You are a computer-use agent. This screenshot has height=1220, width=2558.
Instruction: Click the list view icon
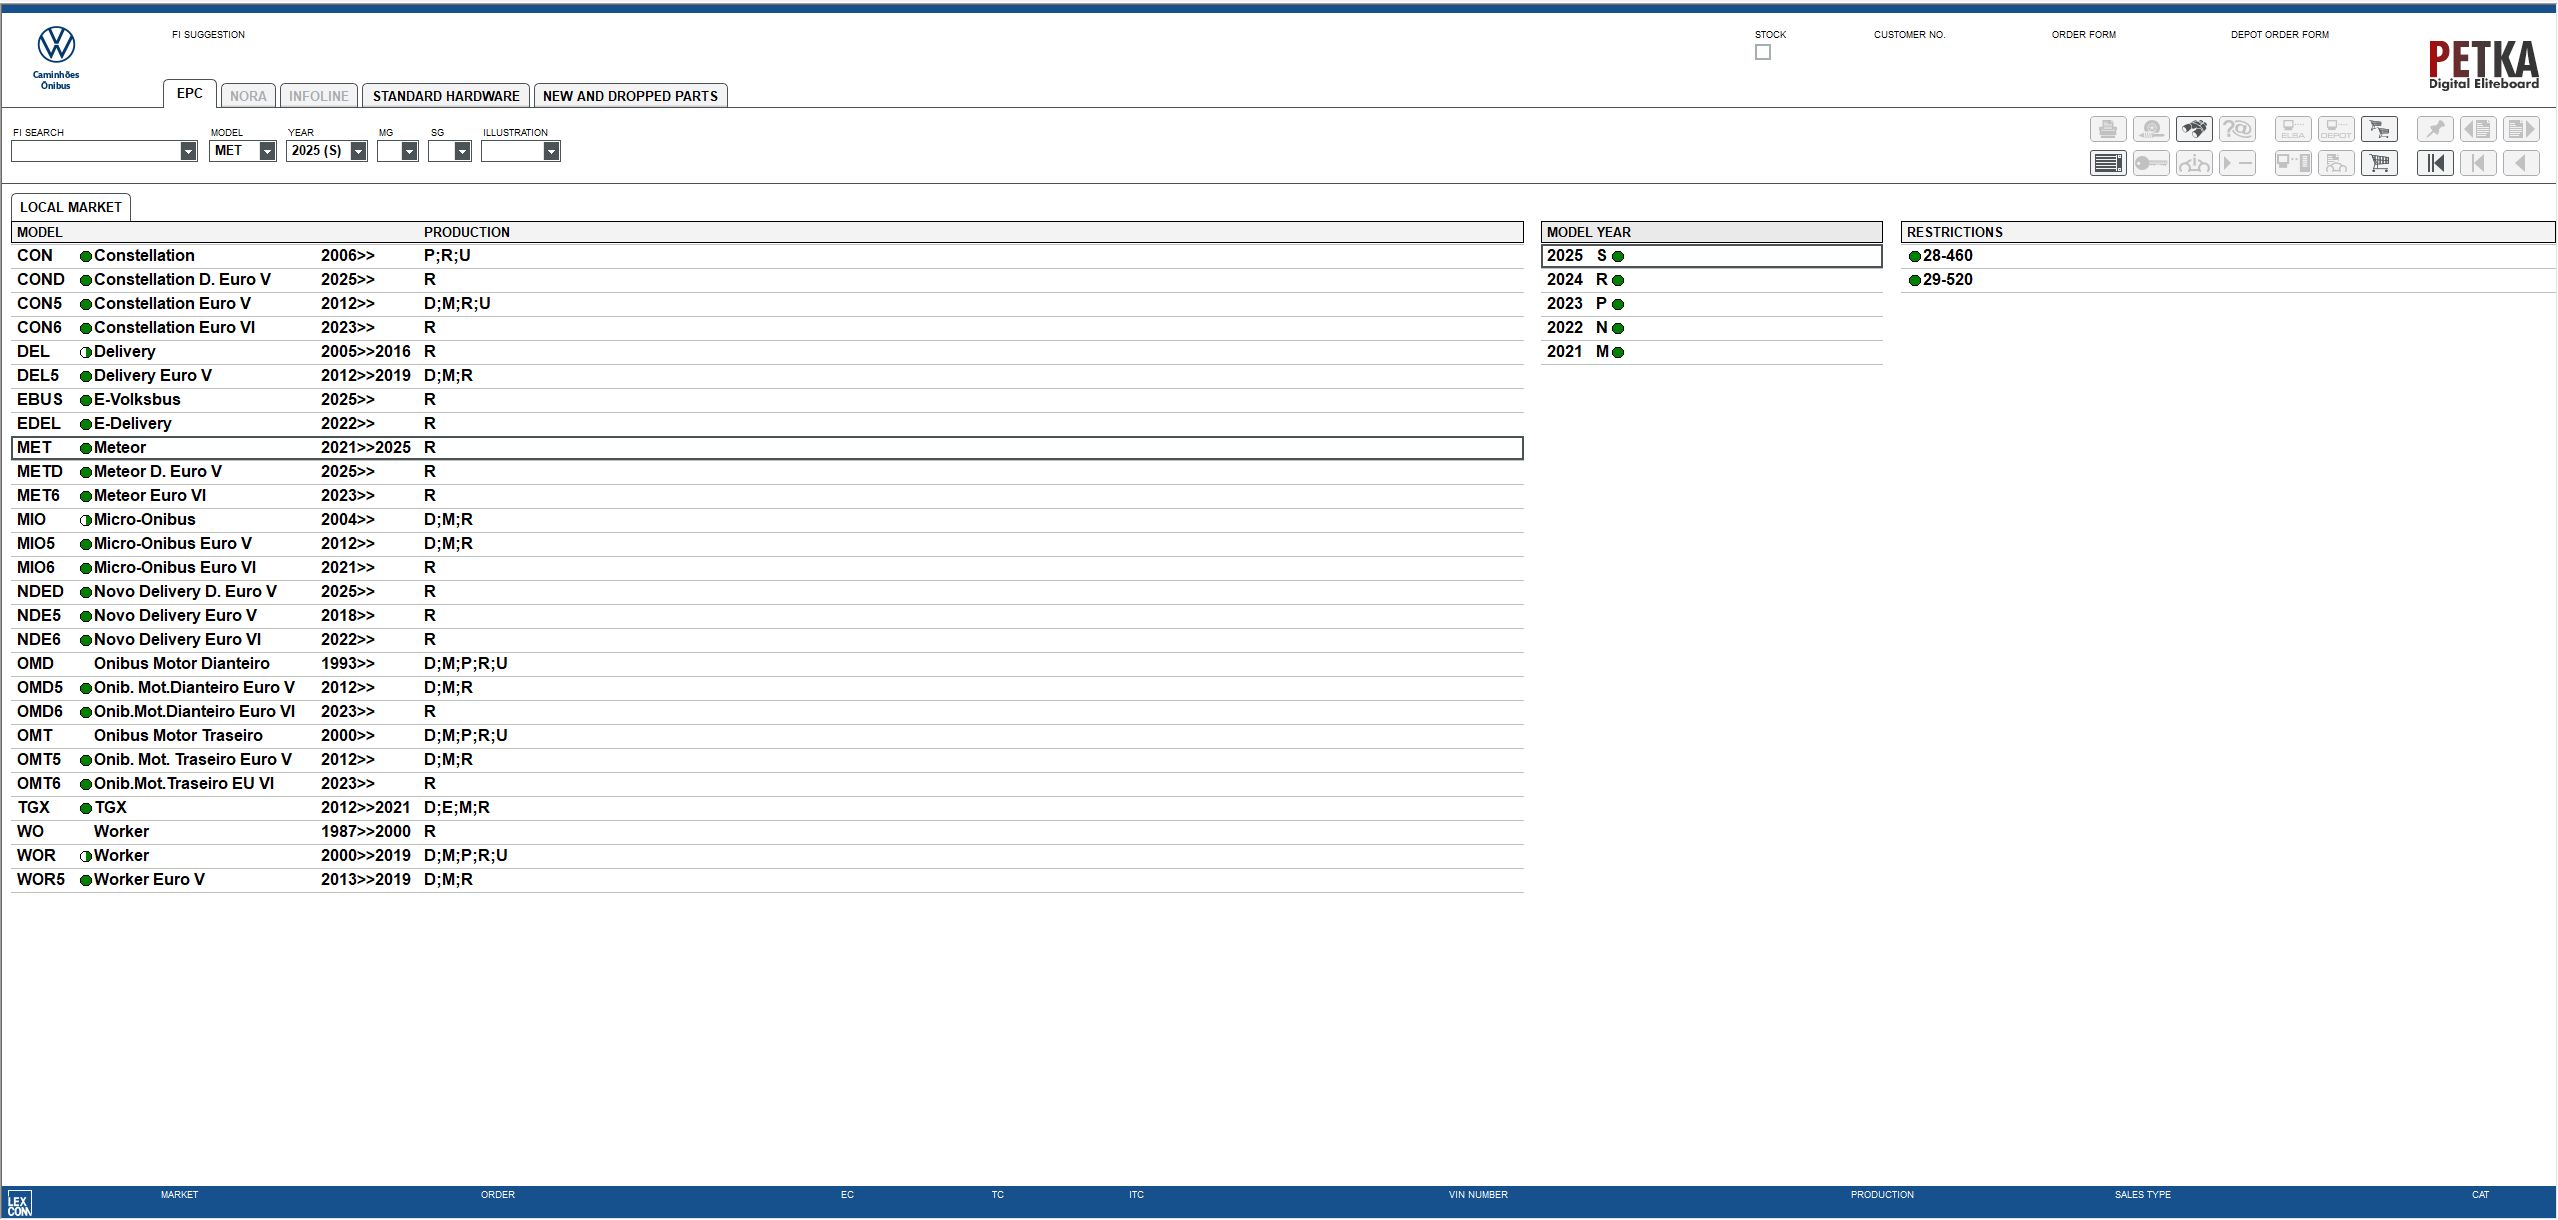coord(2108,163)
